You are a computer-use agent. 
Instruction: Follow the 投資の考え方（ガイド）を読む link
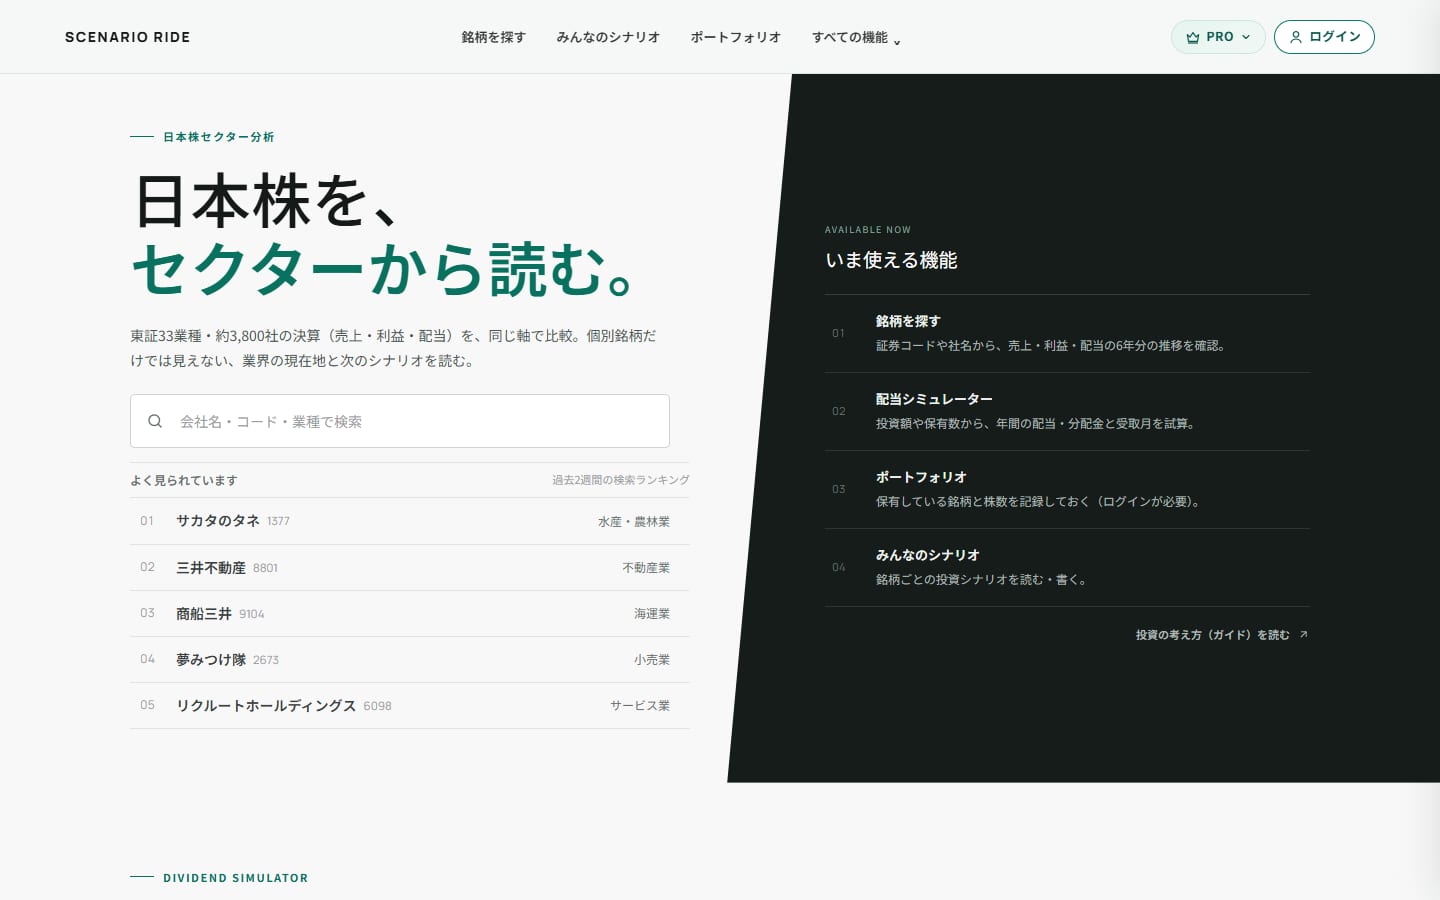tap(1221, 635)
